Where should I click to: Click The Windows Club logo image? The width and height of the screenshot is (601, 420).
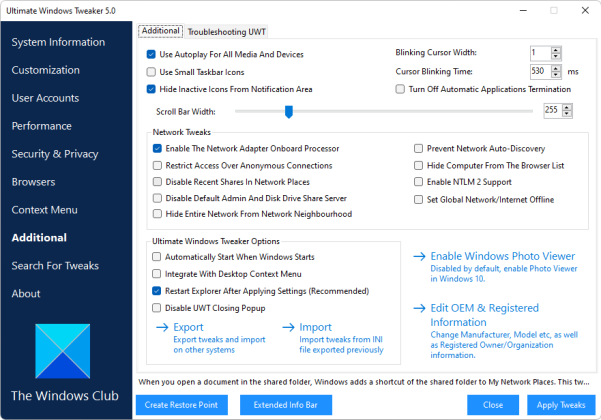63,351
